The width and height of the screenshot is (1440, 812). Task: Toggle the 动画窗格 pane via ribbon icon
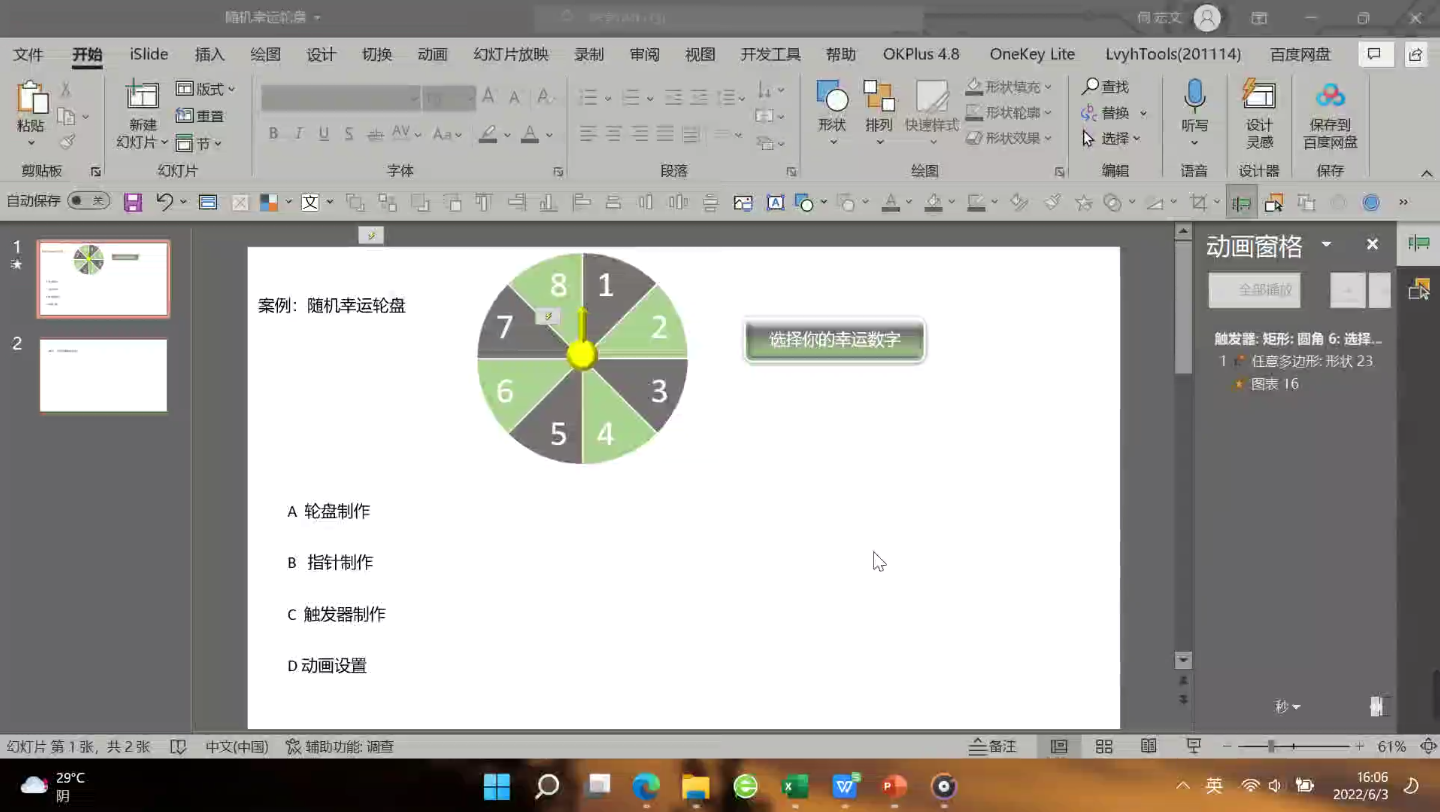tap(1241, 203)
